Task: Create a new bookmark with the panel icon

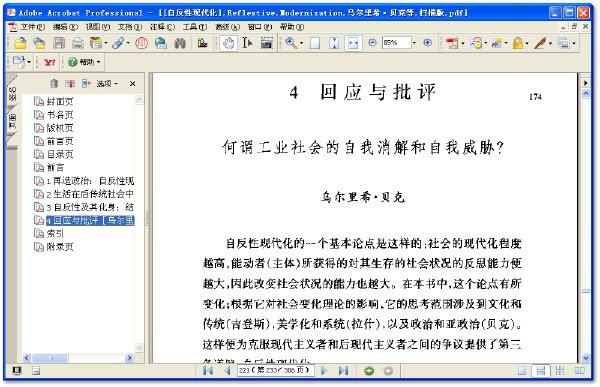Action: click(70, 83)
